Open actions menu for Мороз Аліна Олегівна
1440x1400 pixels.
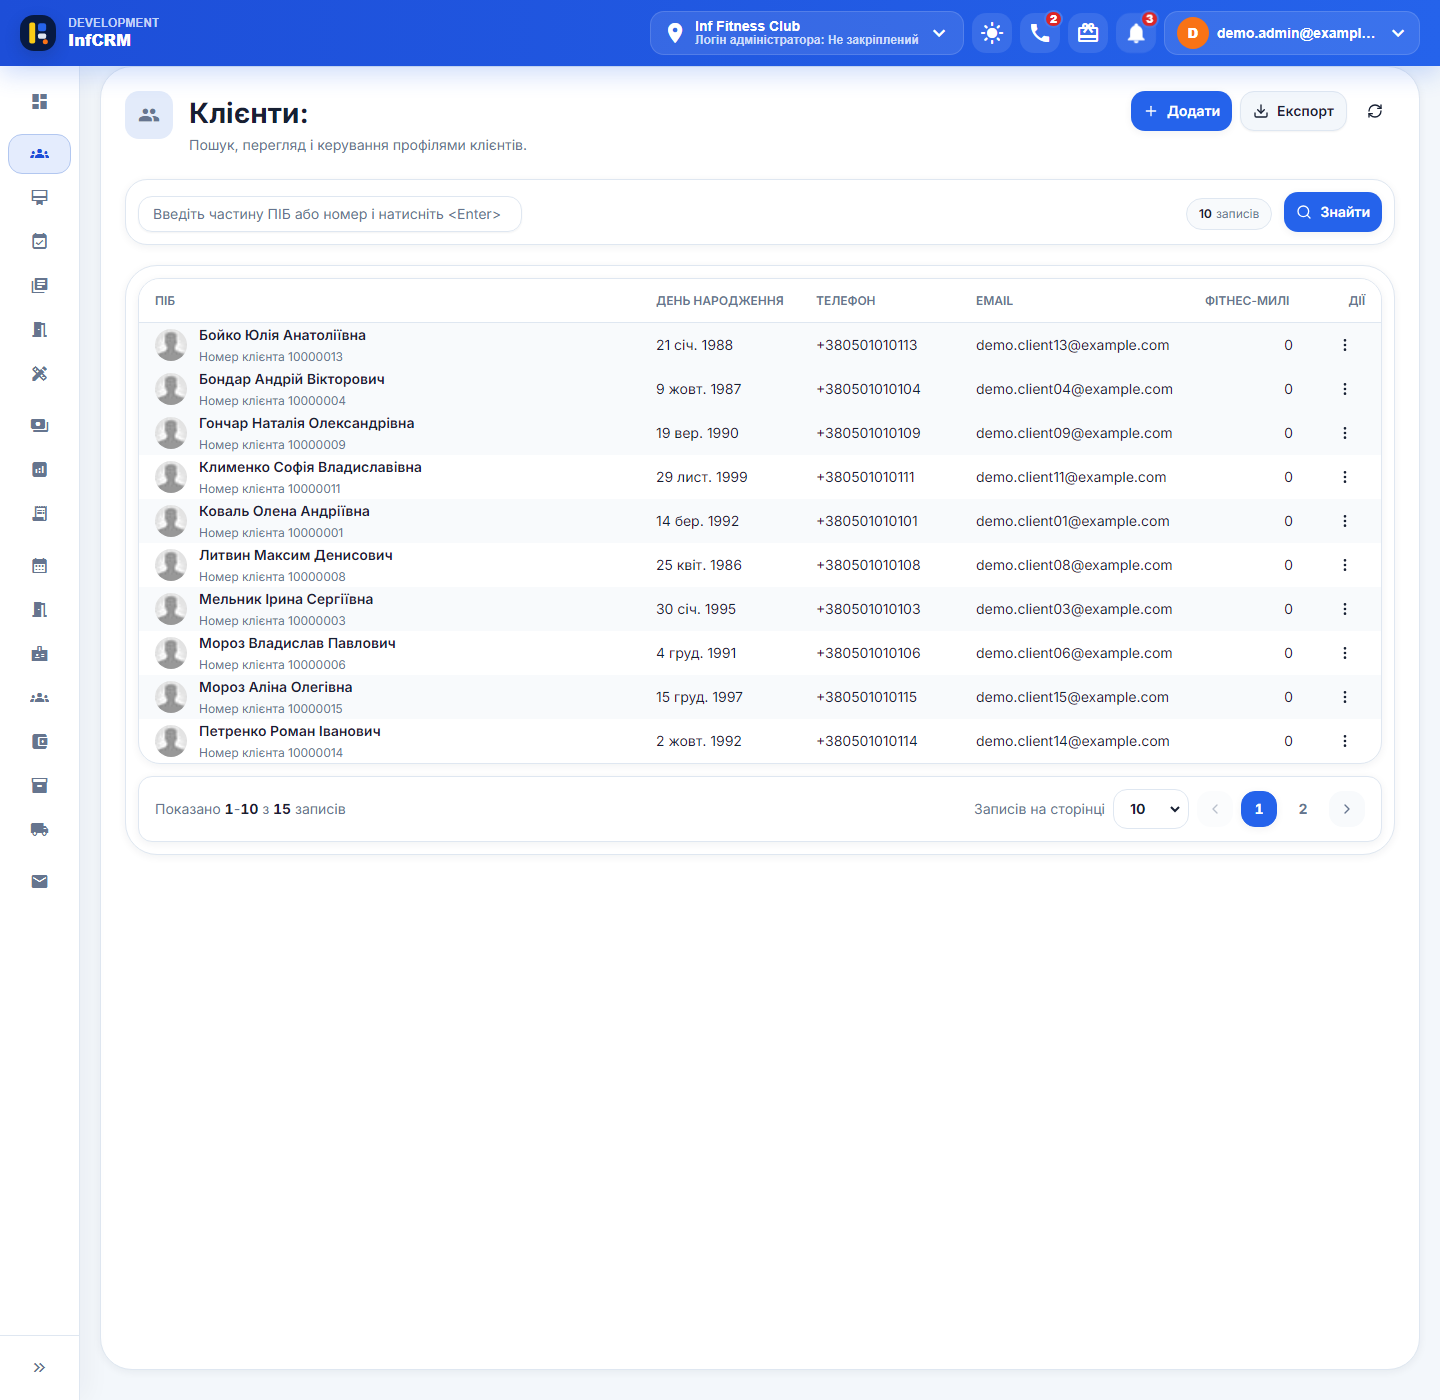click(1345, 697)
